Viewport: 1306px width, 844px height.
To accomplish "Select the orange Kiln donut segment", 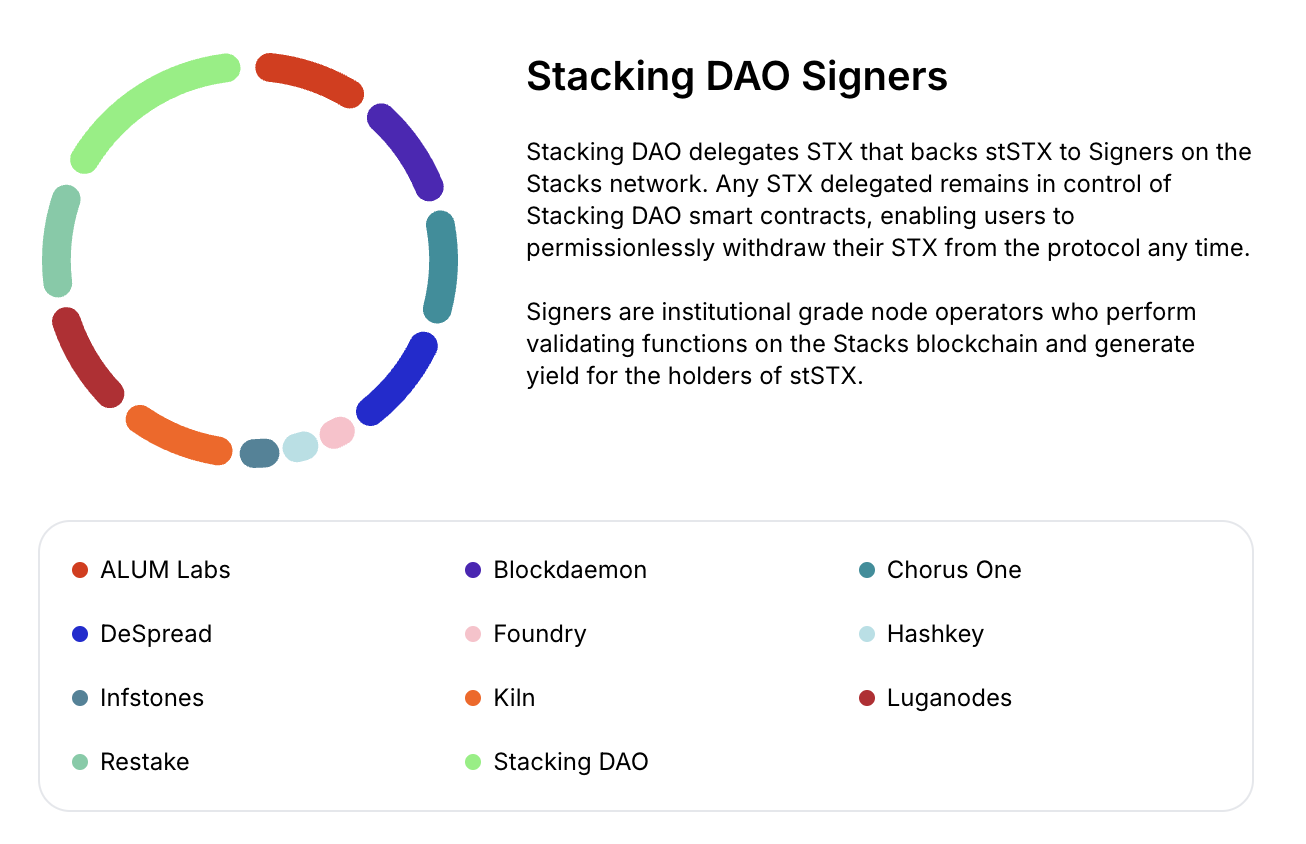I will pyautogui.click(x=177, y=437).
